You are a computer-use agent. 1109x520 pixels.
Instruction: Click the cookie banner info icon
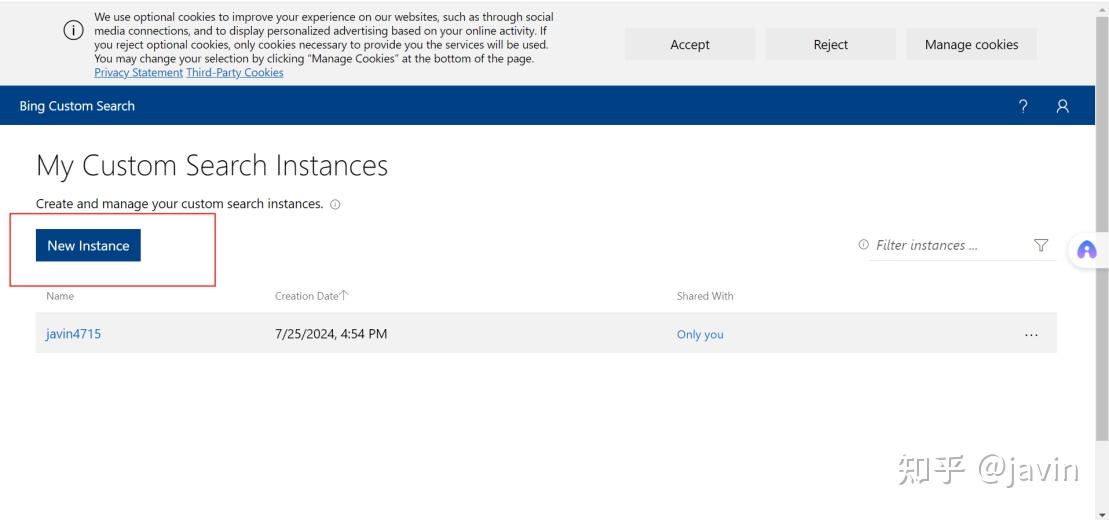74,30
